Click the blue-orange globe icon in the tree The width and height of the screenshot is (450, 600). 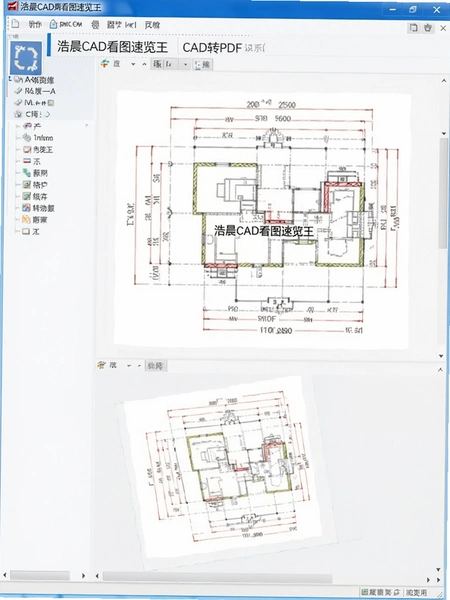pos(26,208)
